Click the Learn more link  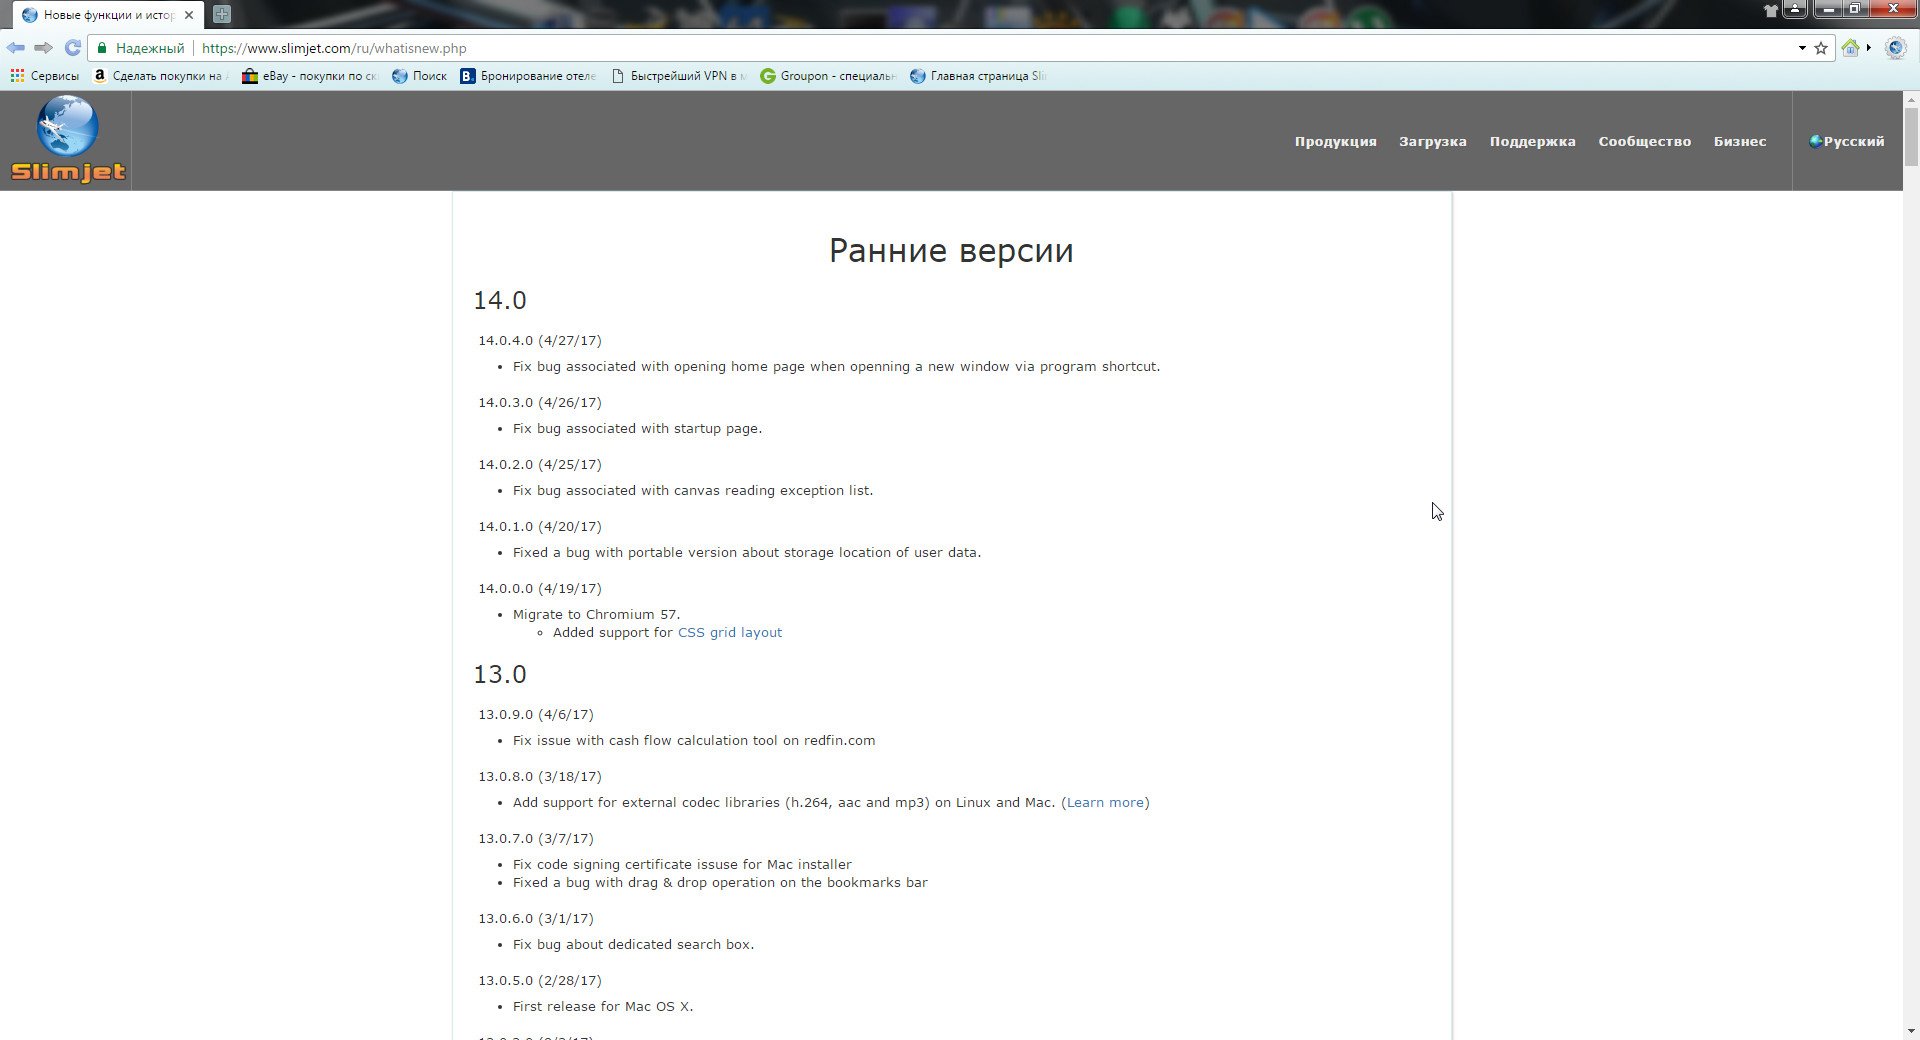(1105, 802)
